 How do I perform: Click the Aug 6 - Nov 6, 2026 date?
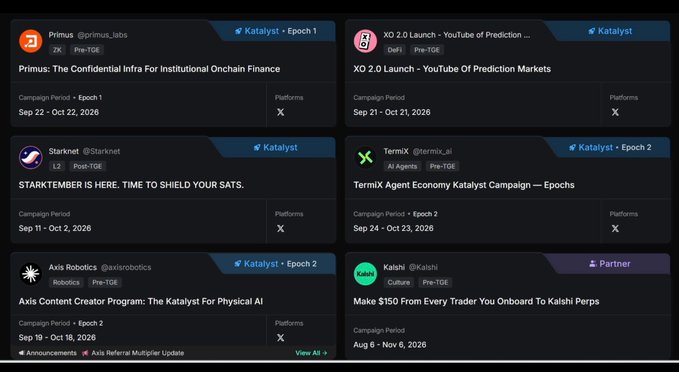pyautogui.click(x=390, y=345)
